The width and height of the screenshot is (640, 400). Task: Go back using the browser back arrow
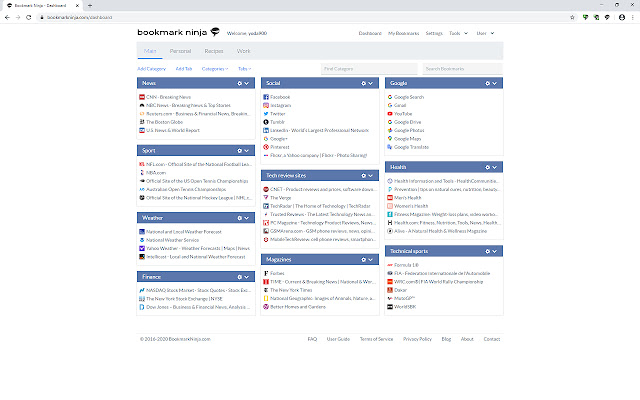[x=7, y=17]
